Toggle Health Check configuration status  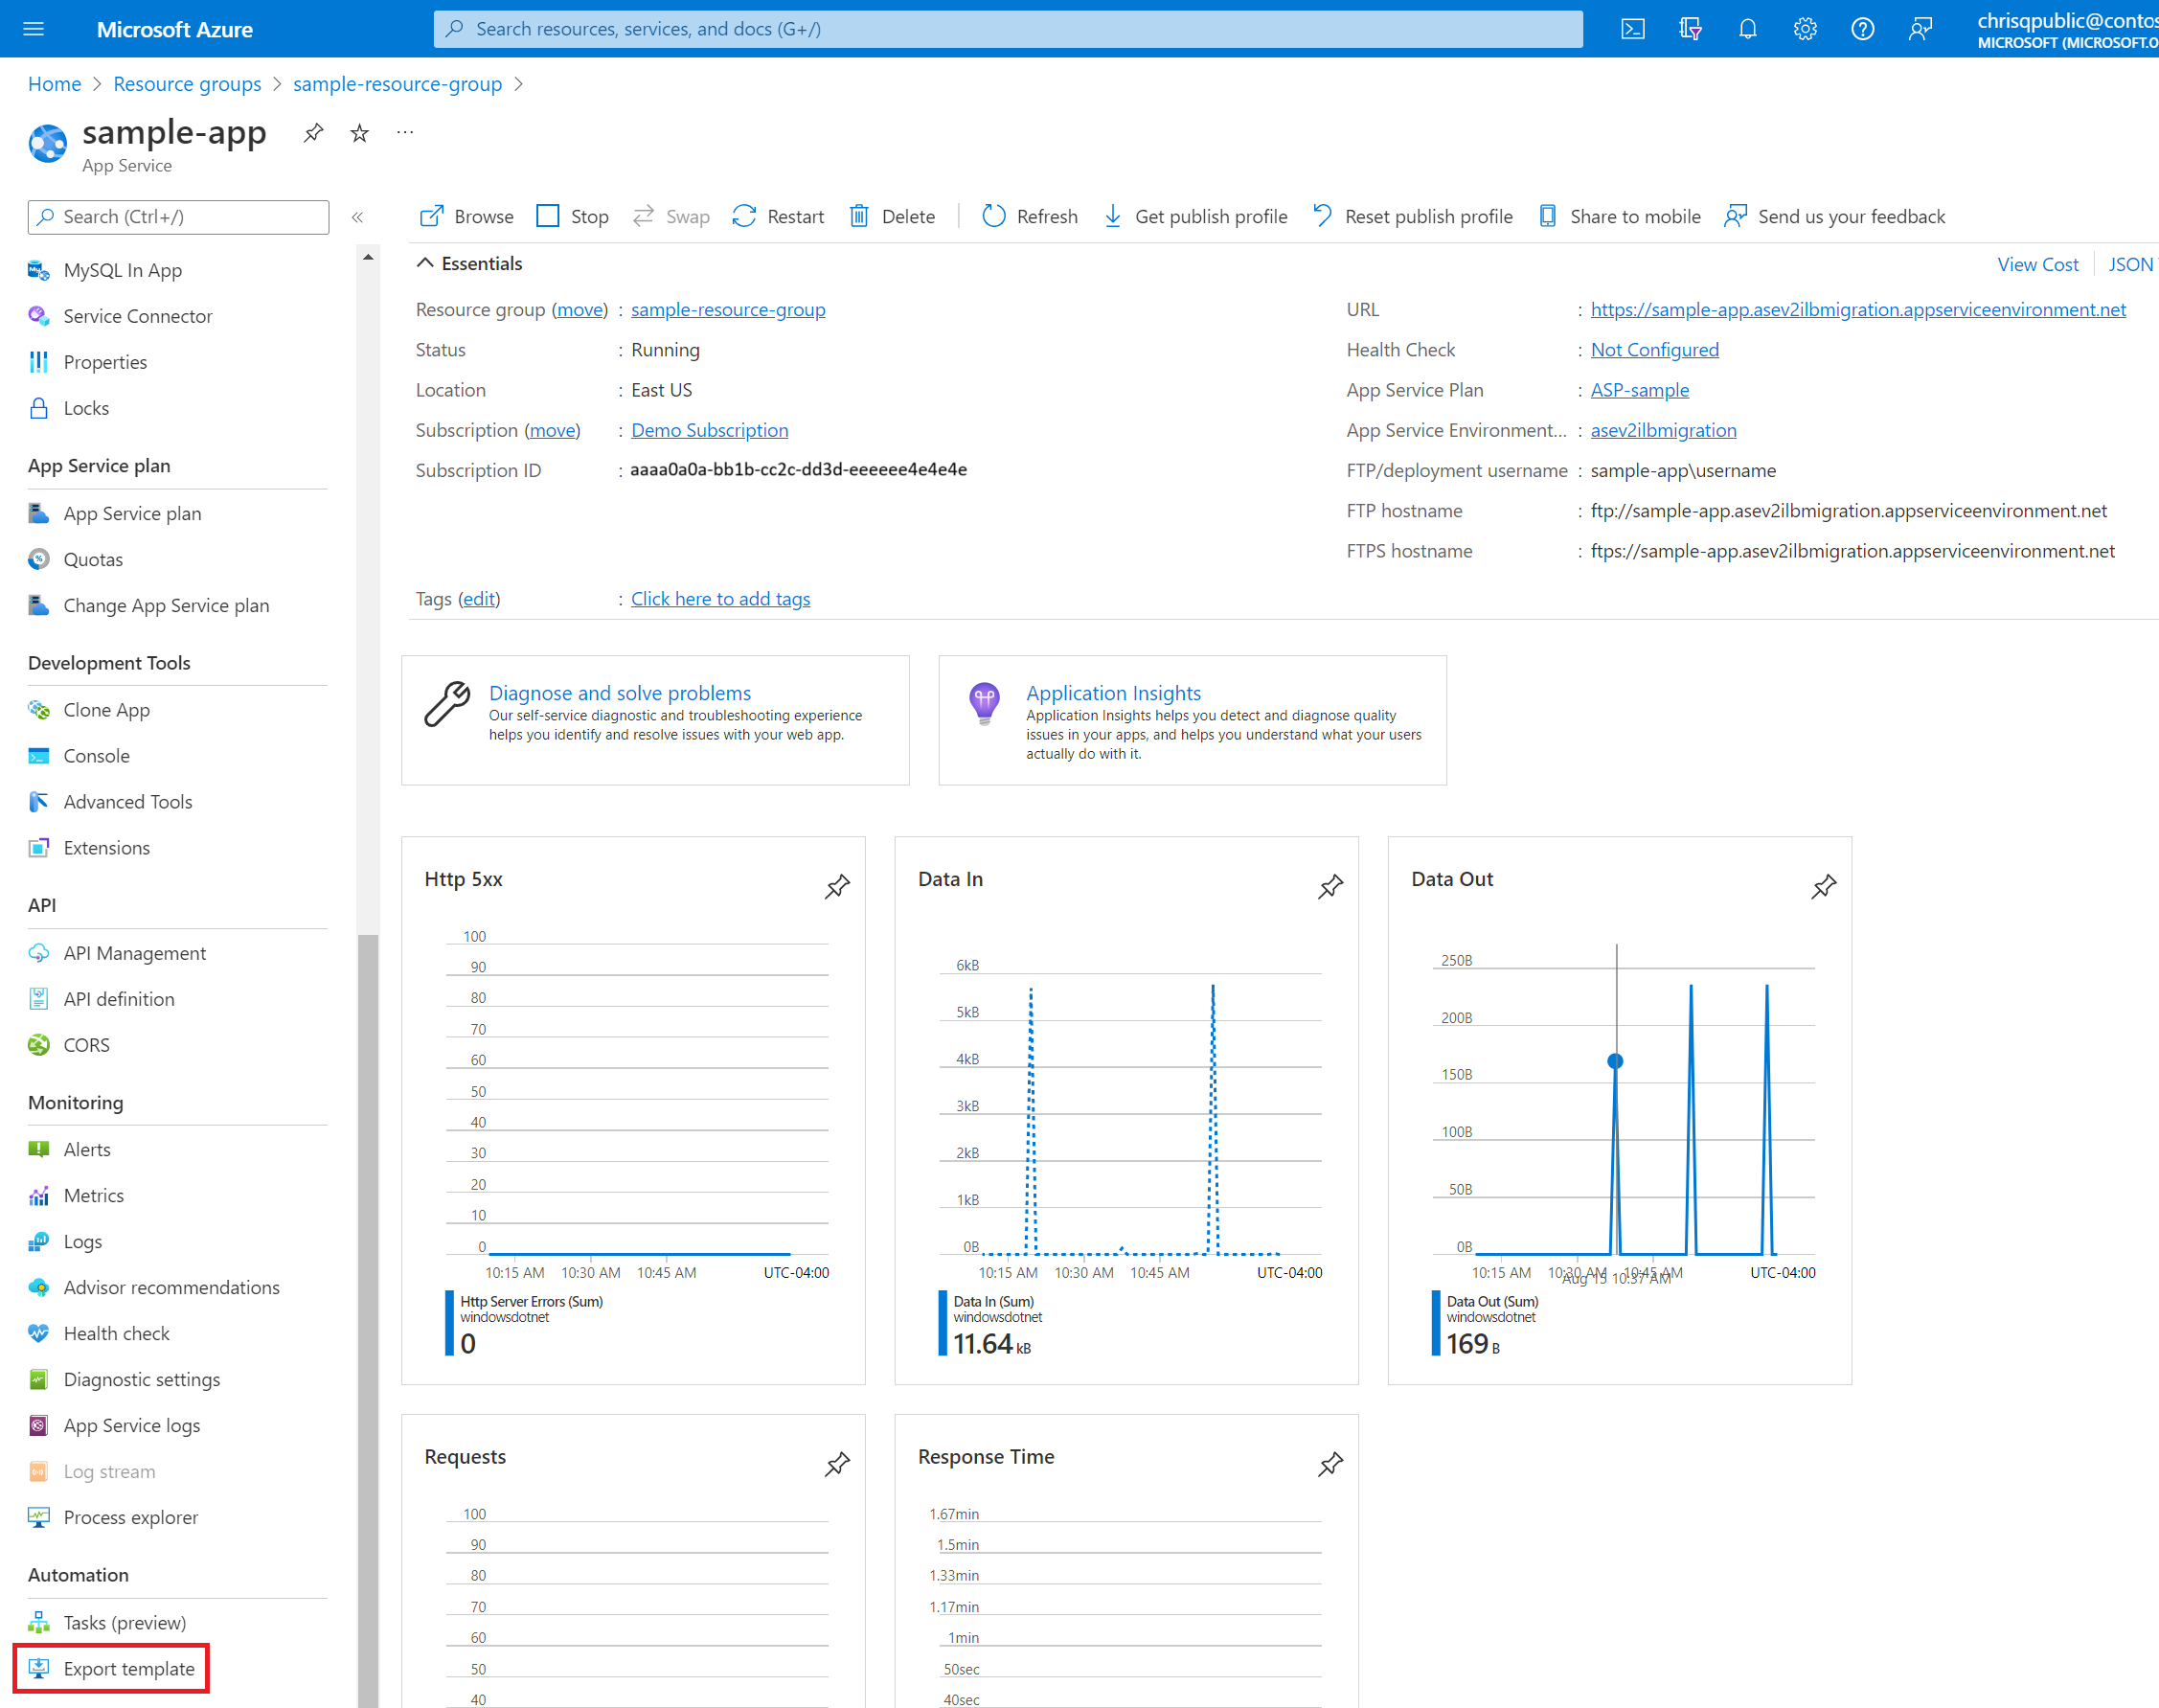point(1652,349)
